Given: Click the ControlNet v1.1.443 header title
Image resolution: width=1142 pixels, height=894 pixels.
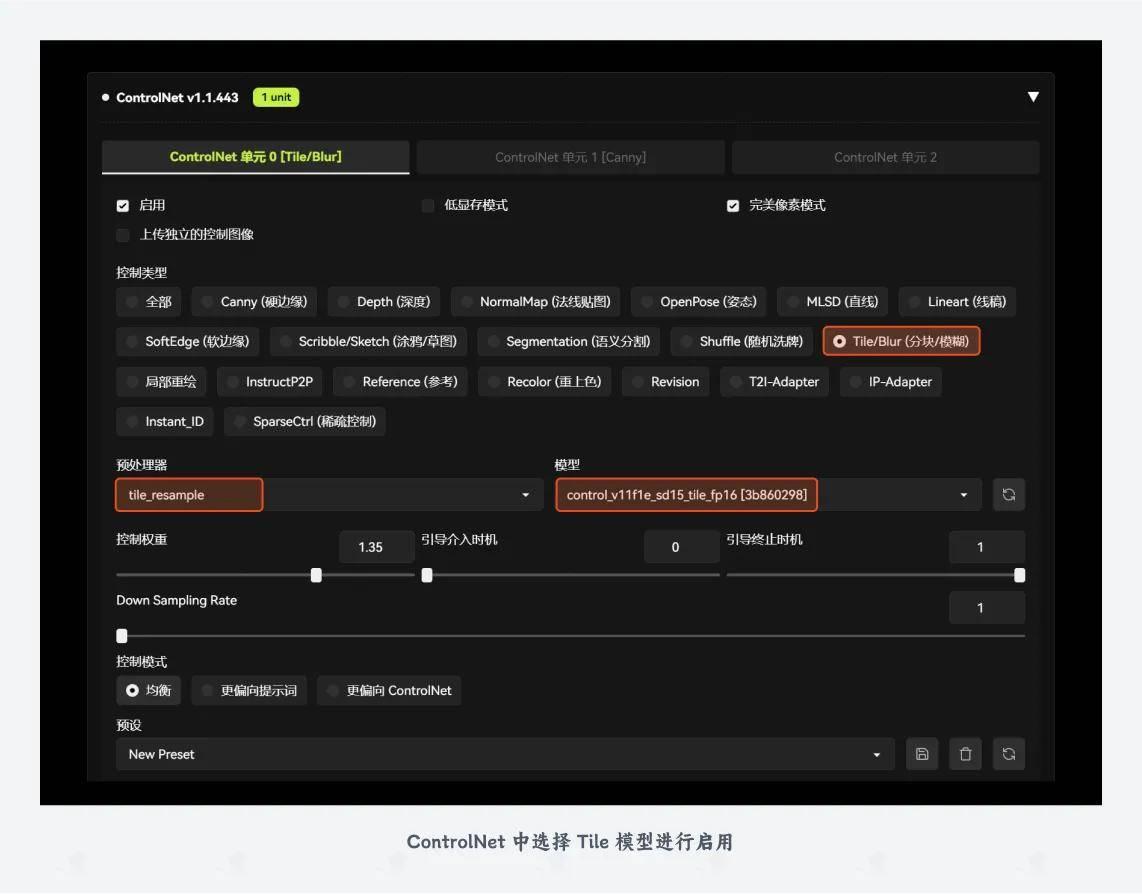Looking at the screenshot, I should [177, 98].
